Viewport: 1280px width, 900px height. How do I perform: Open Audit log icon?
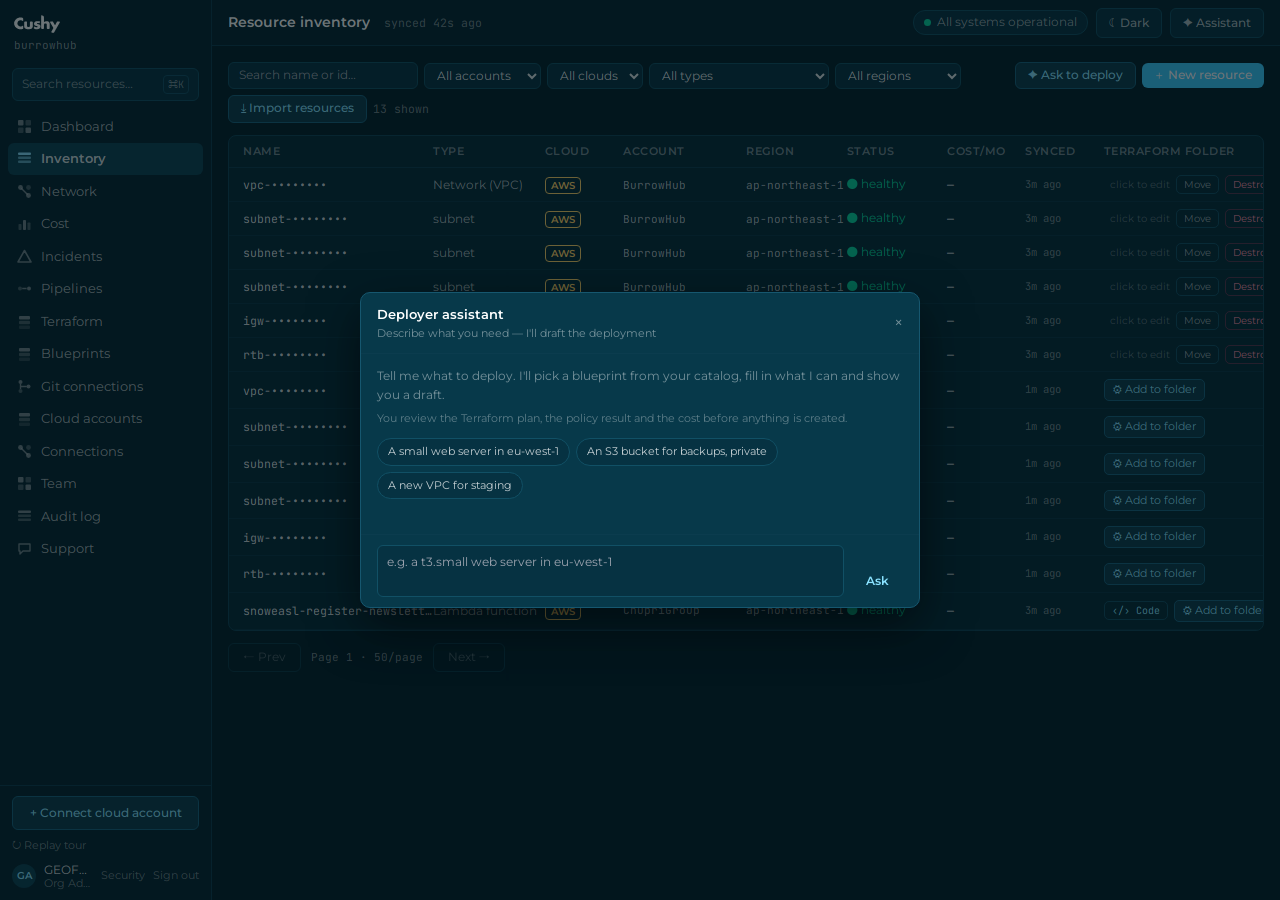(24, 516)
